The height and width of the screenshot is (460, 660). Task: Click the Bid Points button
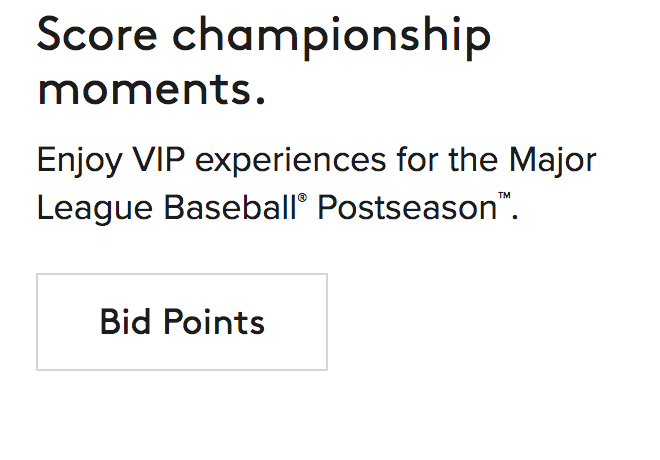tap(182, 322)
